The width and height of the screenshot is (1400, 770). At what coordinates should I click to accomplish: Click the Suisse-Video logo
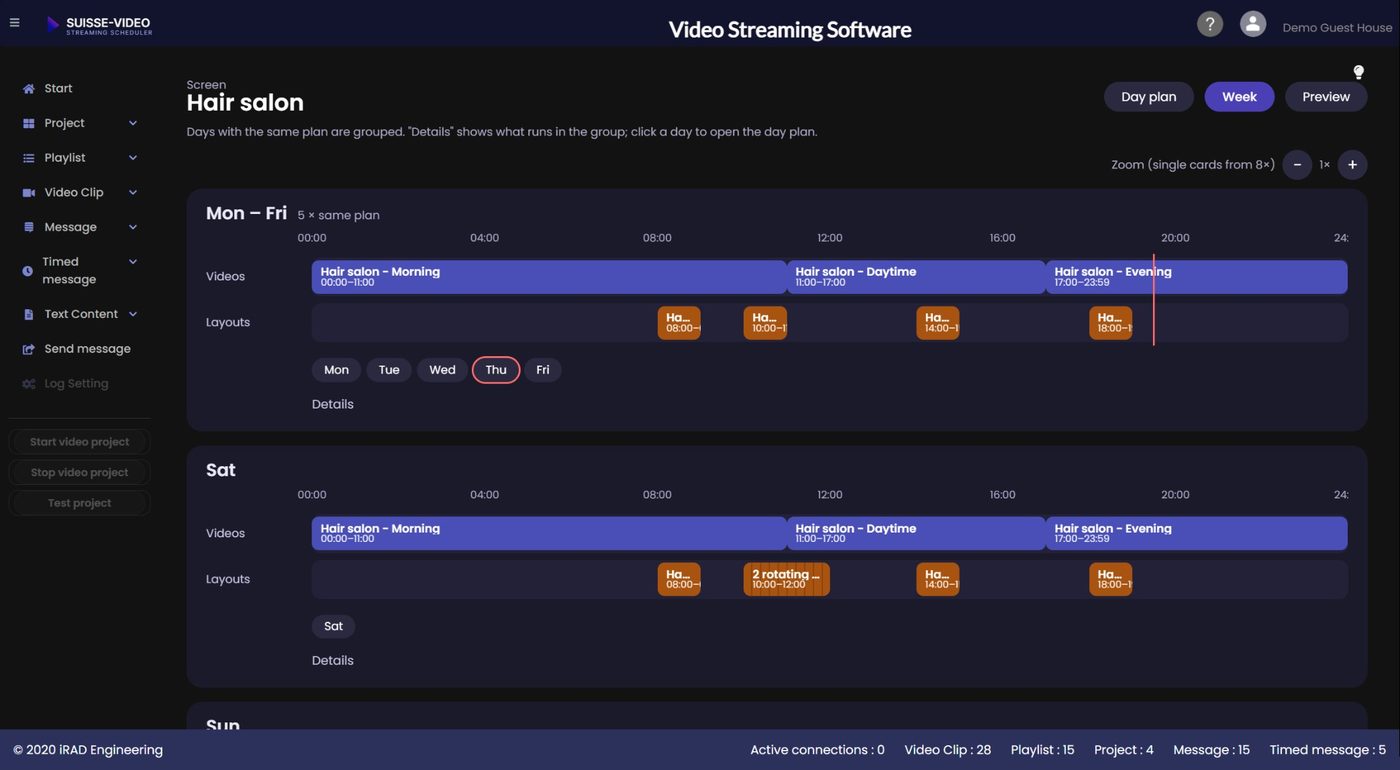(99, 25)
